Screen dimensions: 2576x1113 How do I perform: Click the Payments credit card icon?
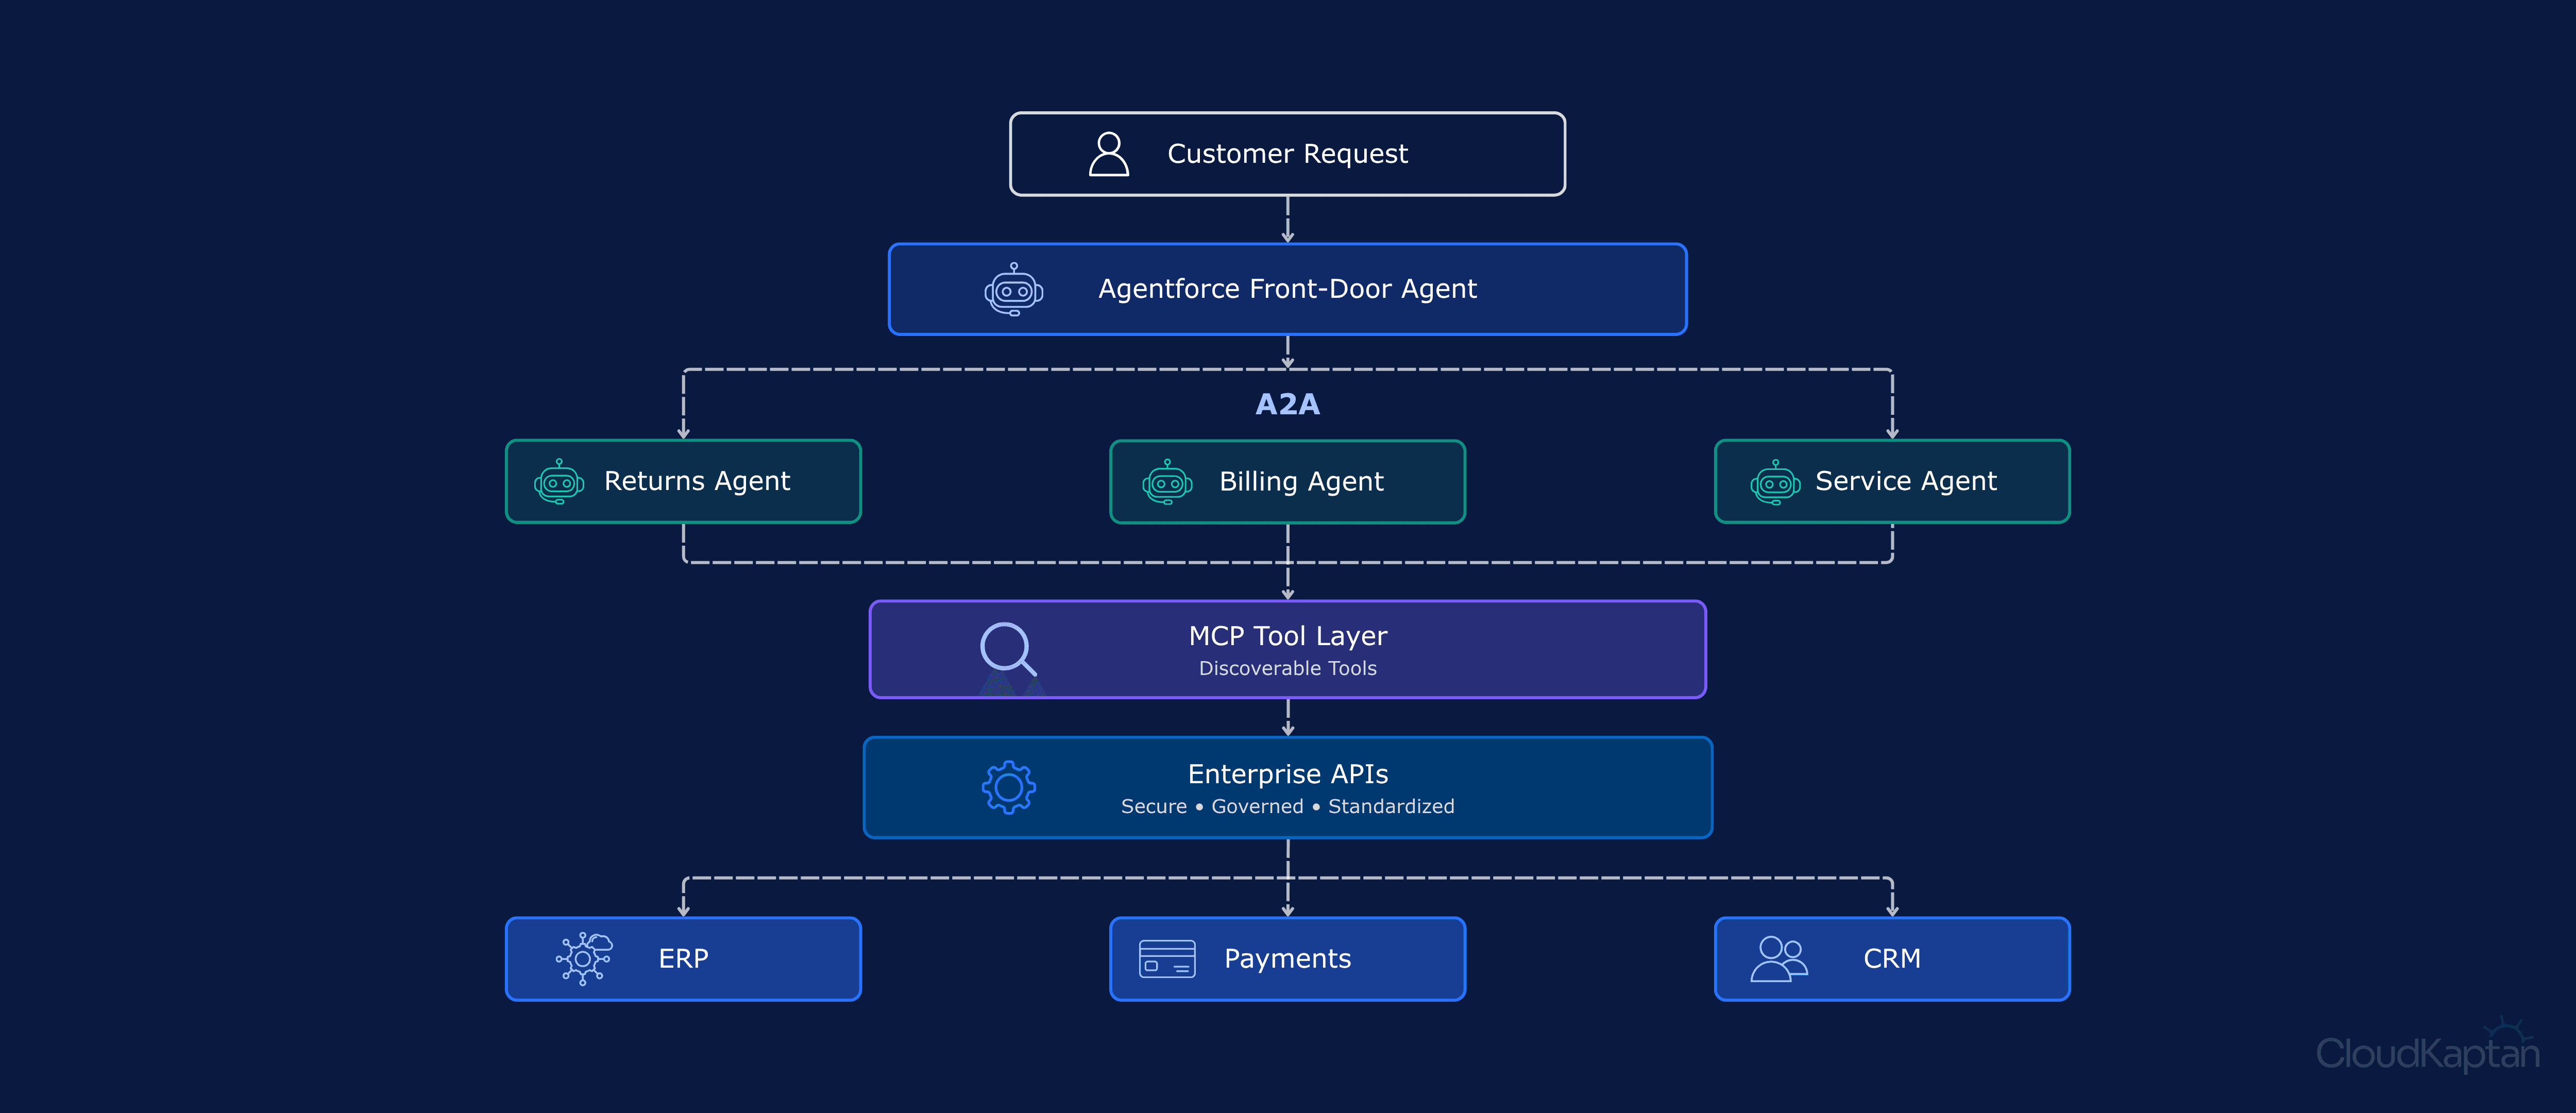1167,959
